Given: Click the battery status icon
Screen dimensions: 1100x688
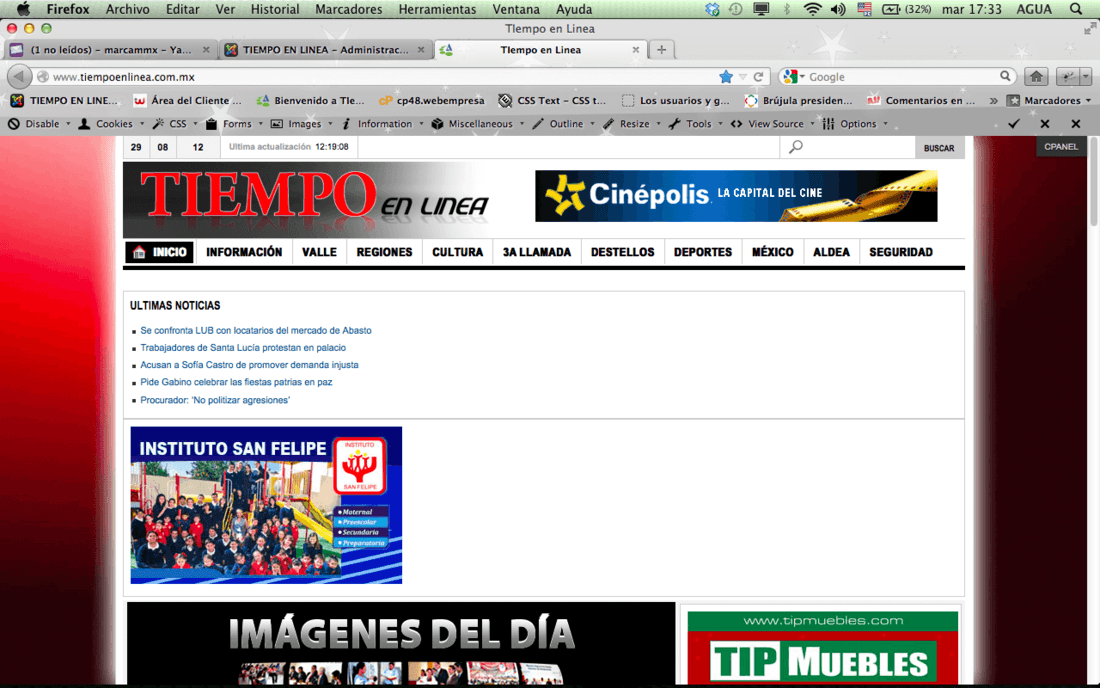Looking at the screenshot, I should 891,9.
